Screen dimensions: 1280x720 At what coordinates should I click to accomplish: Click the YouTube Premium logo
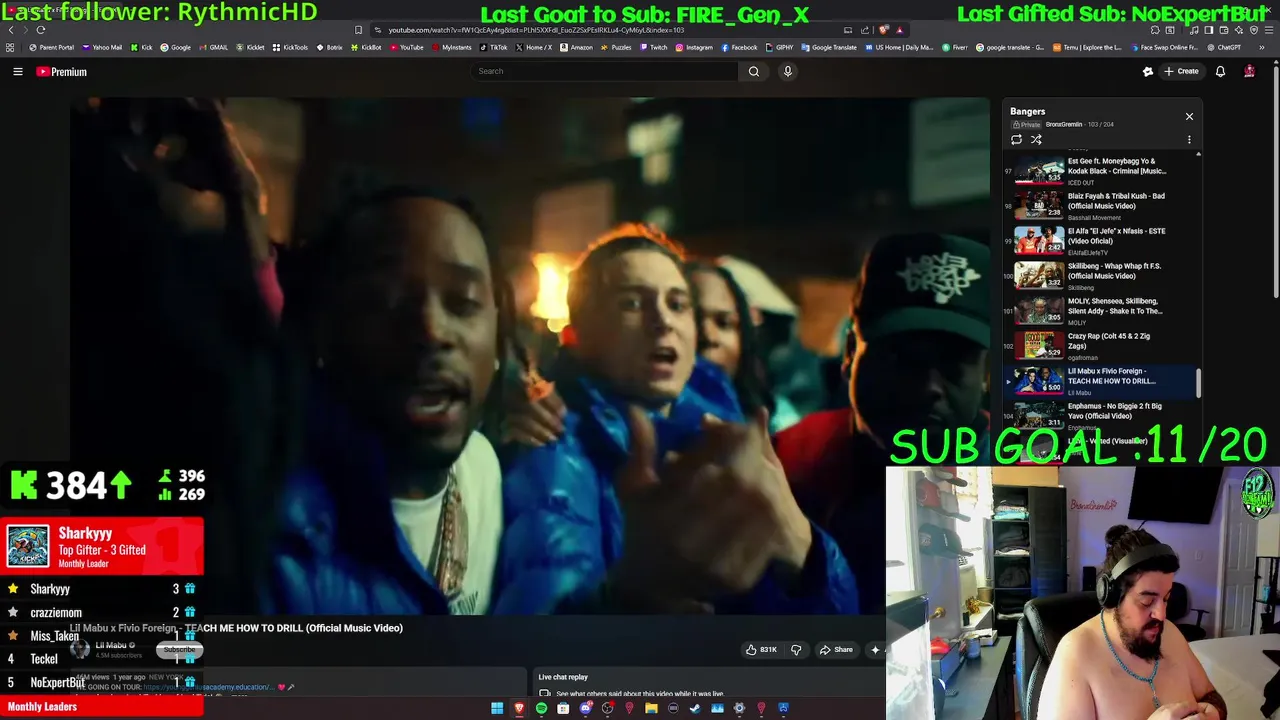tap(62, 72)
